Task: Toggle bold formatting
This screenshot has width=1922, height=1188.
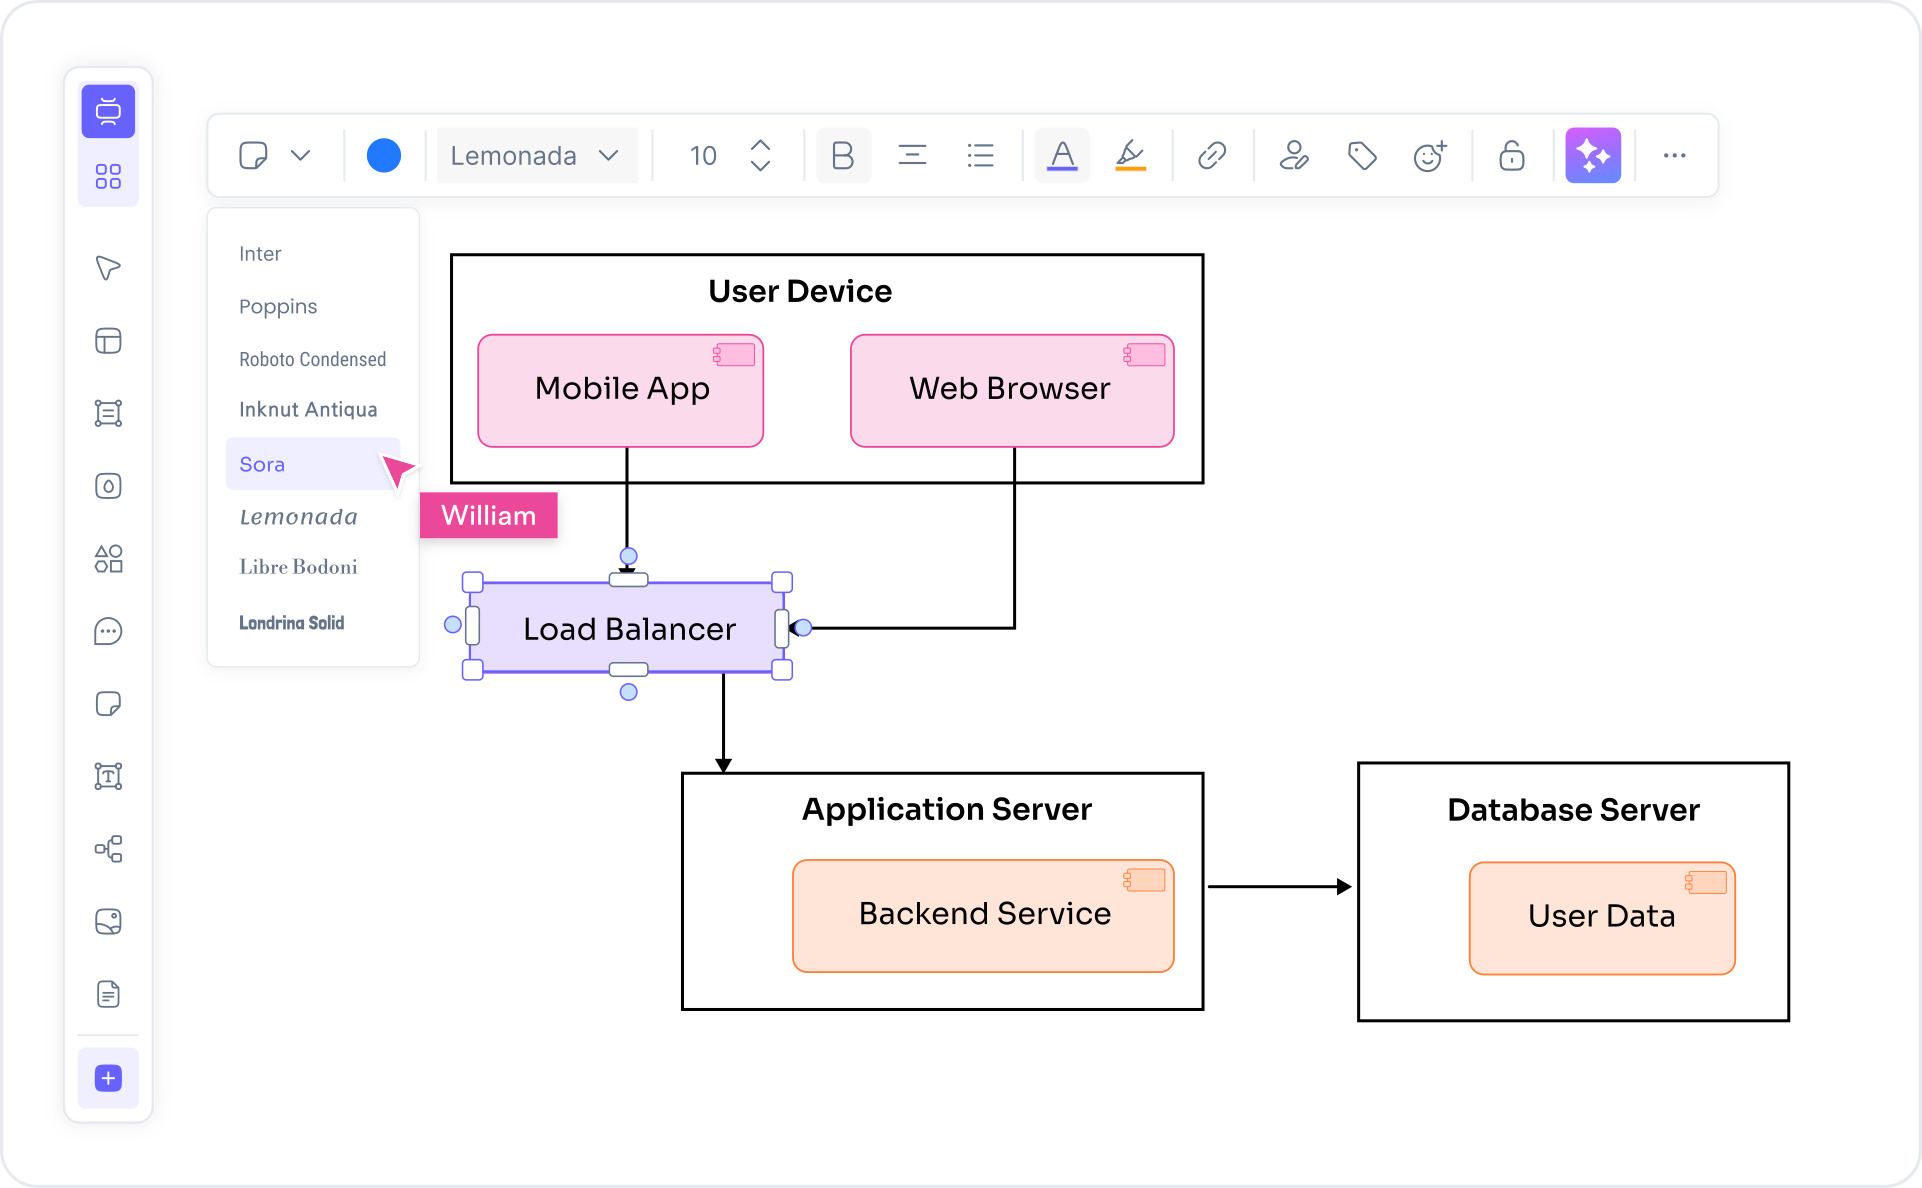Action: [843, 155]
